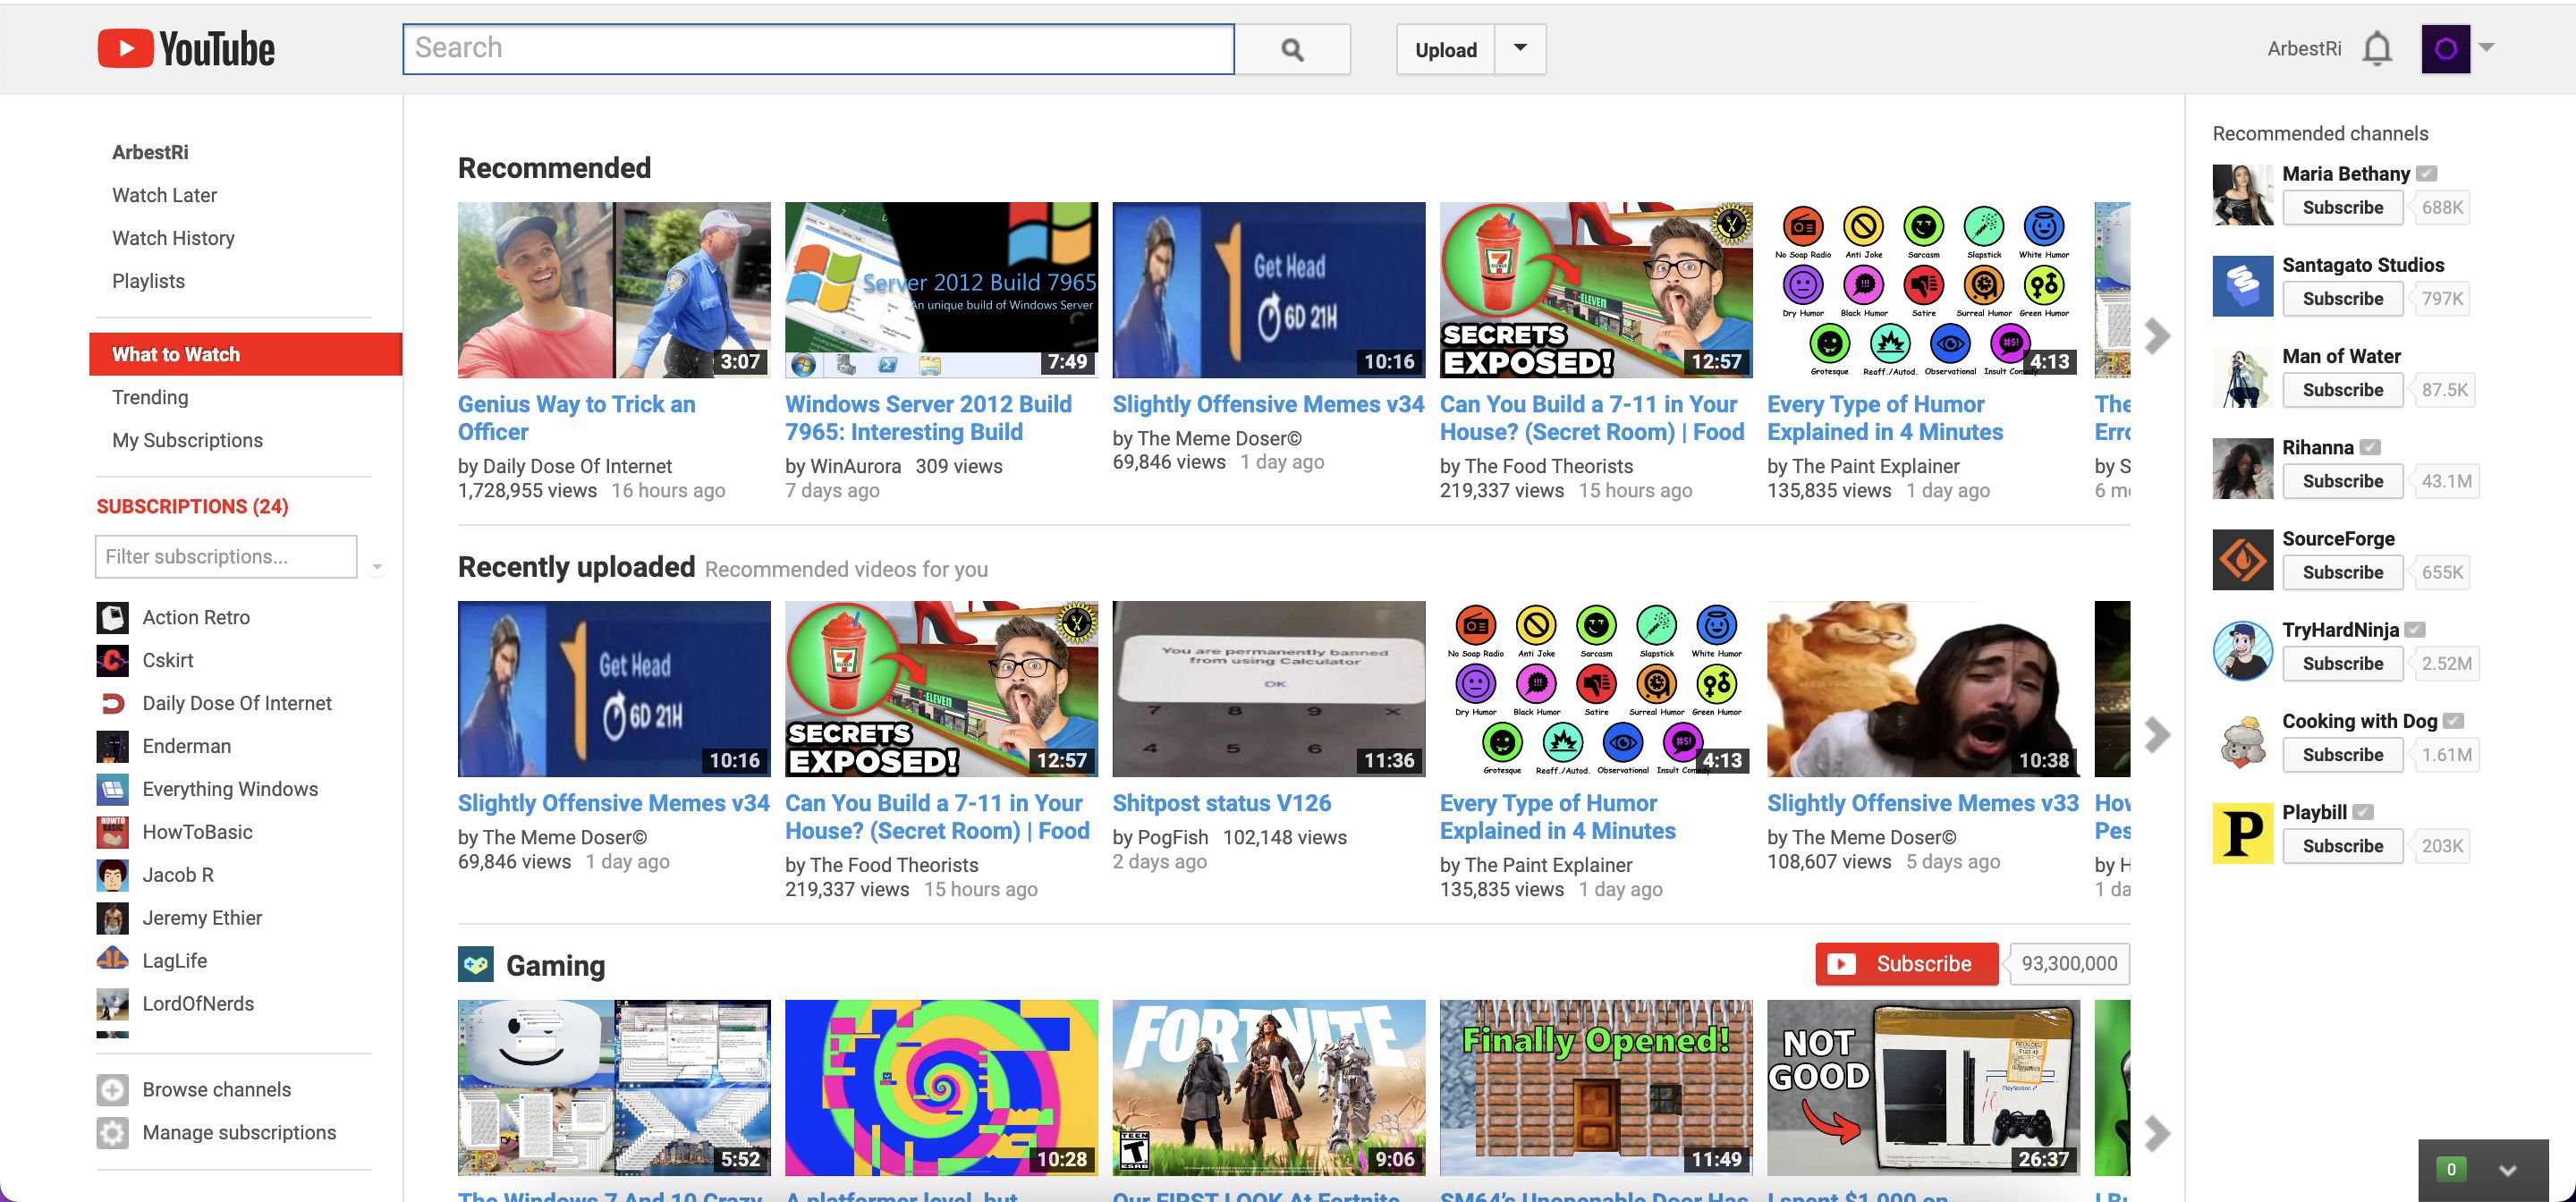
Task: Expand the Upload dropdown arrow
Action: click(1520, 49)
